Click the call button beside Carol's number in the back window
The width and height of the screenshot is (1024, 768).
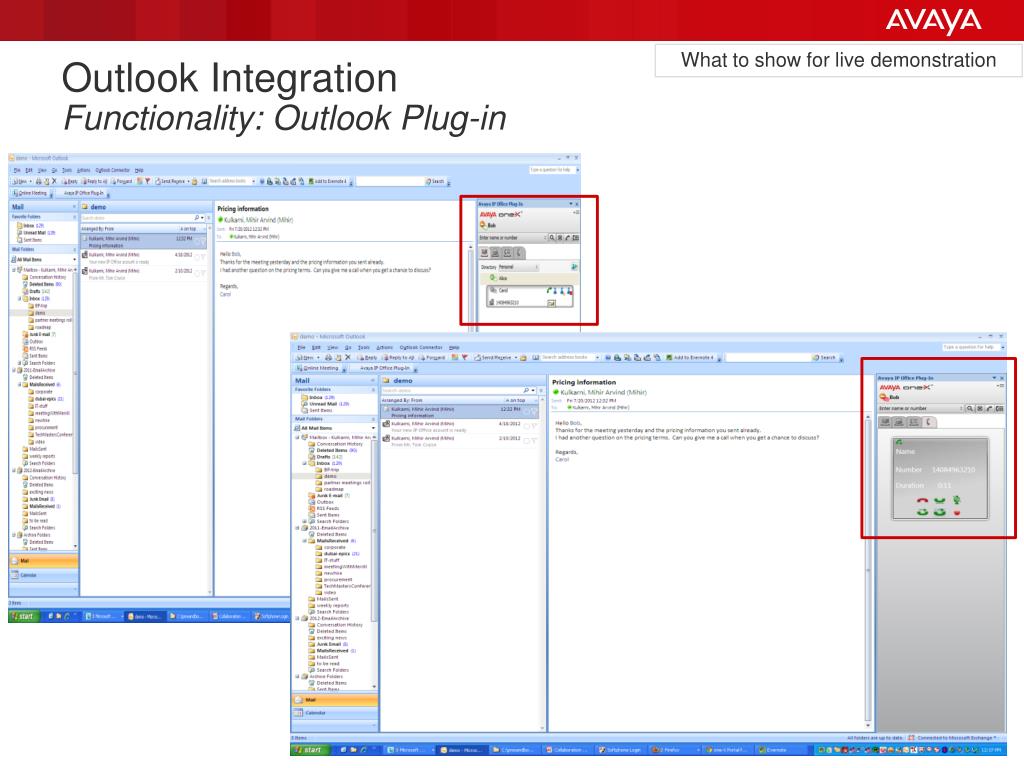551,304
